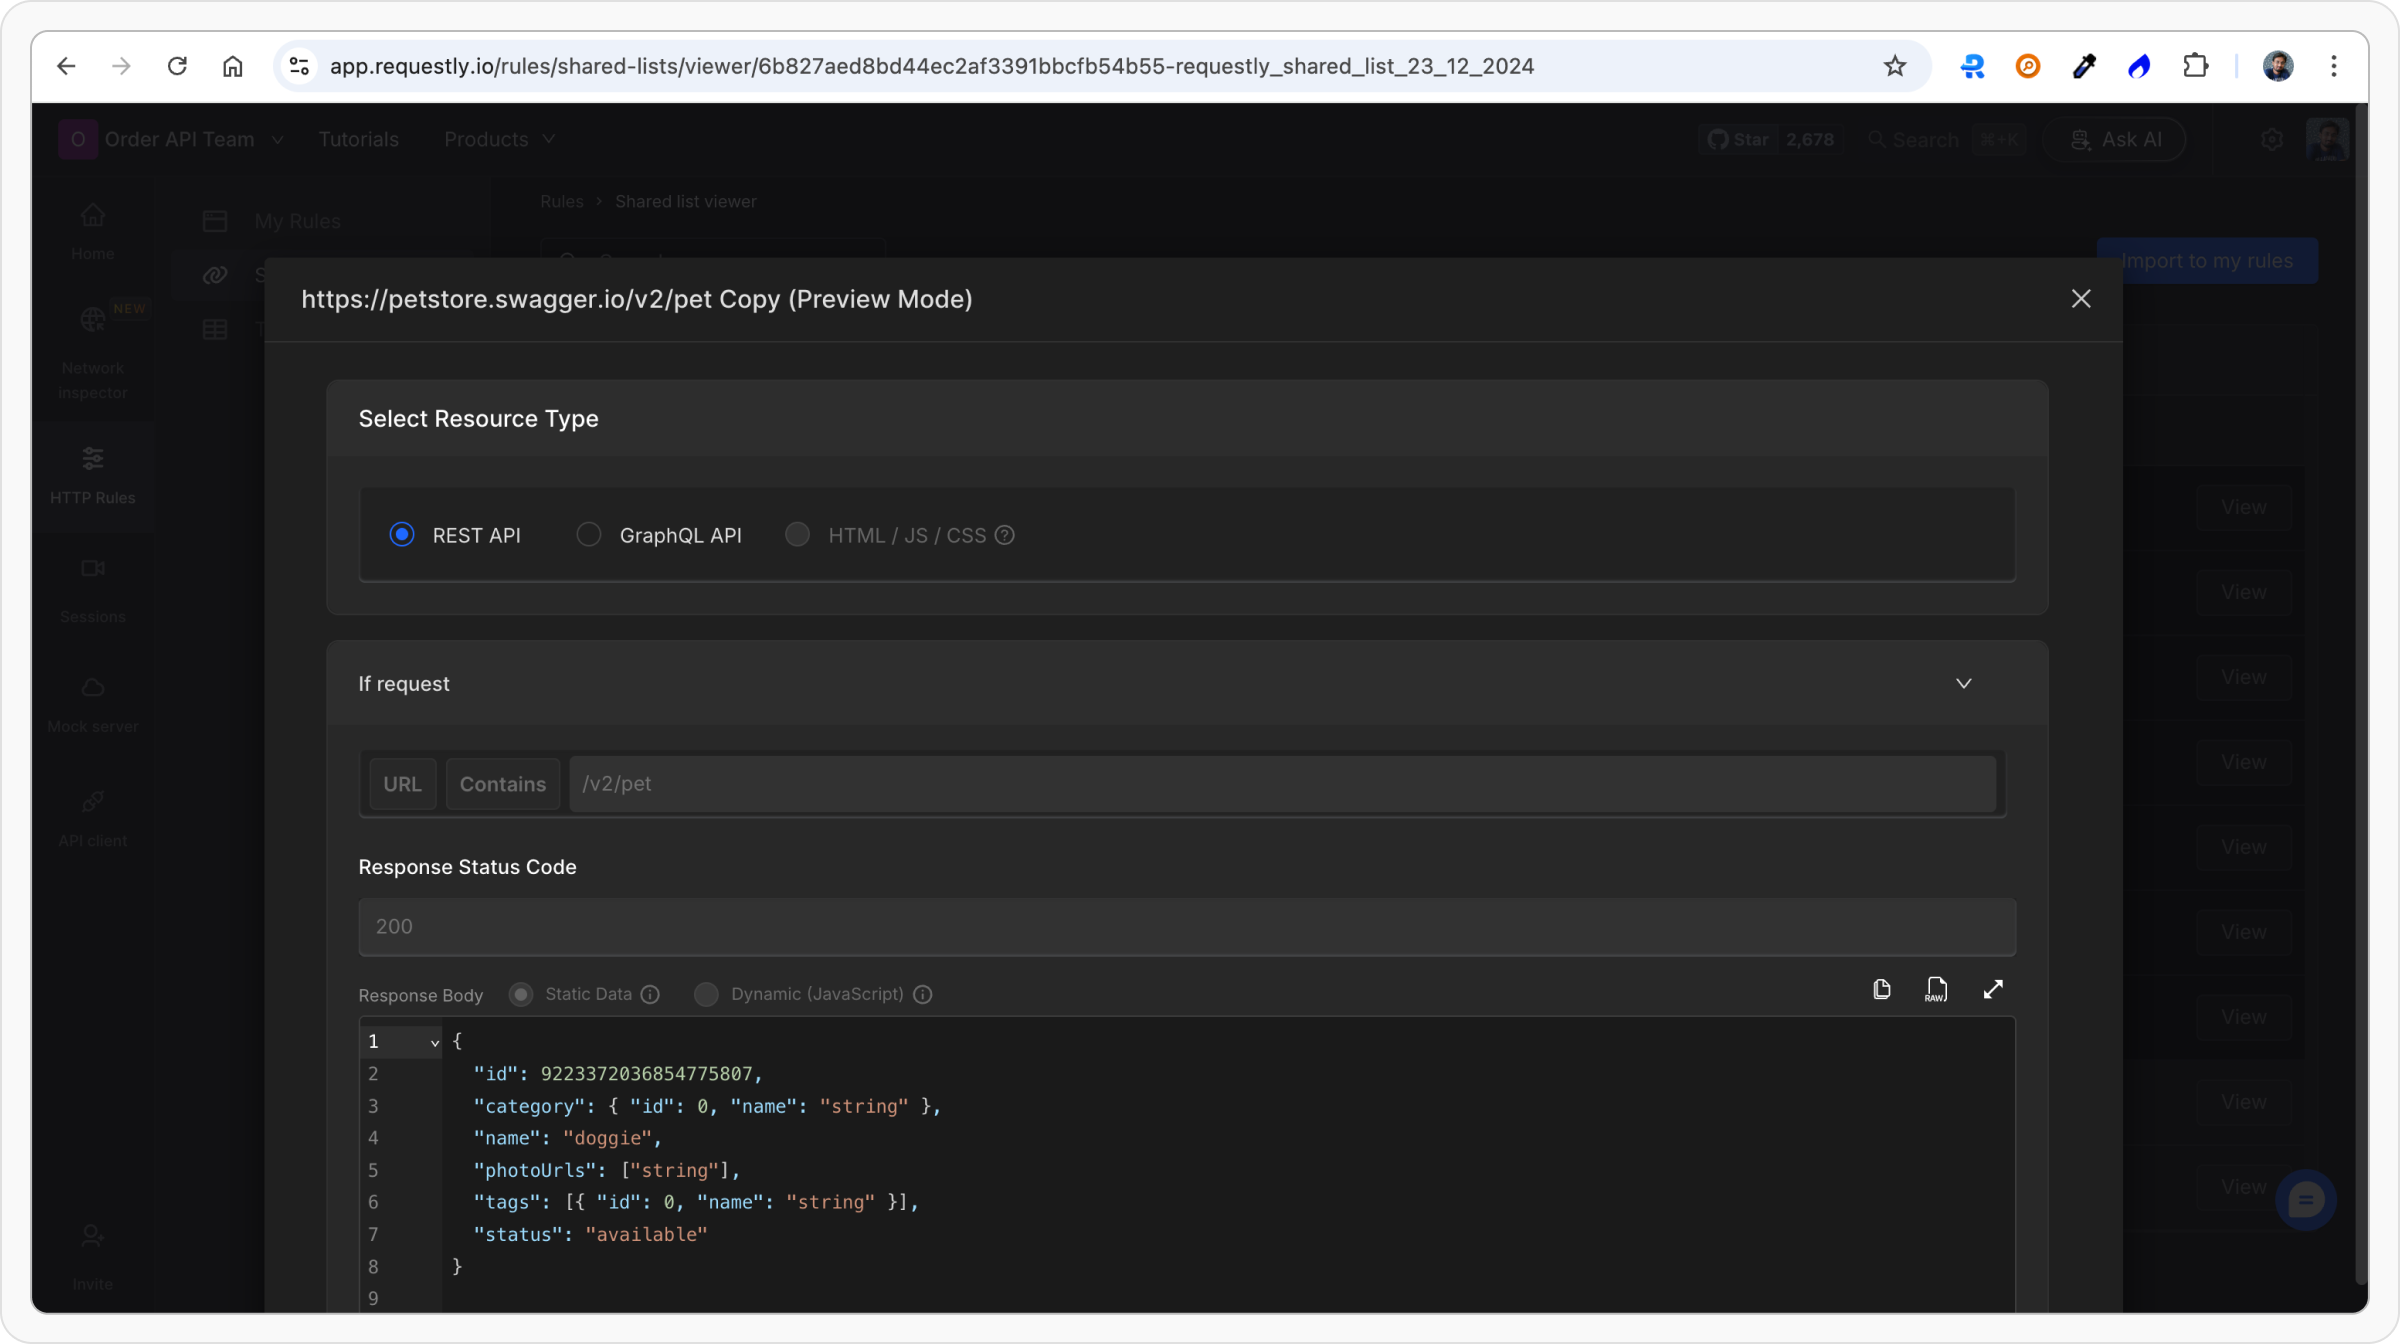Click the info icon next to Static Data
Image resolution: width=2400 pixels, height=1344 pixels.
click(x=650, y=994)
